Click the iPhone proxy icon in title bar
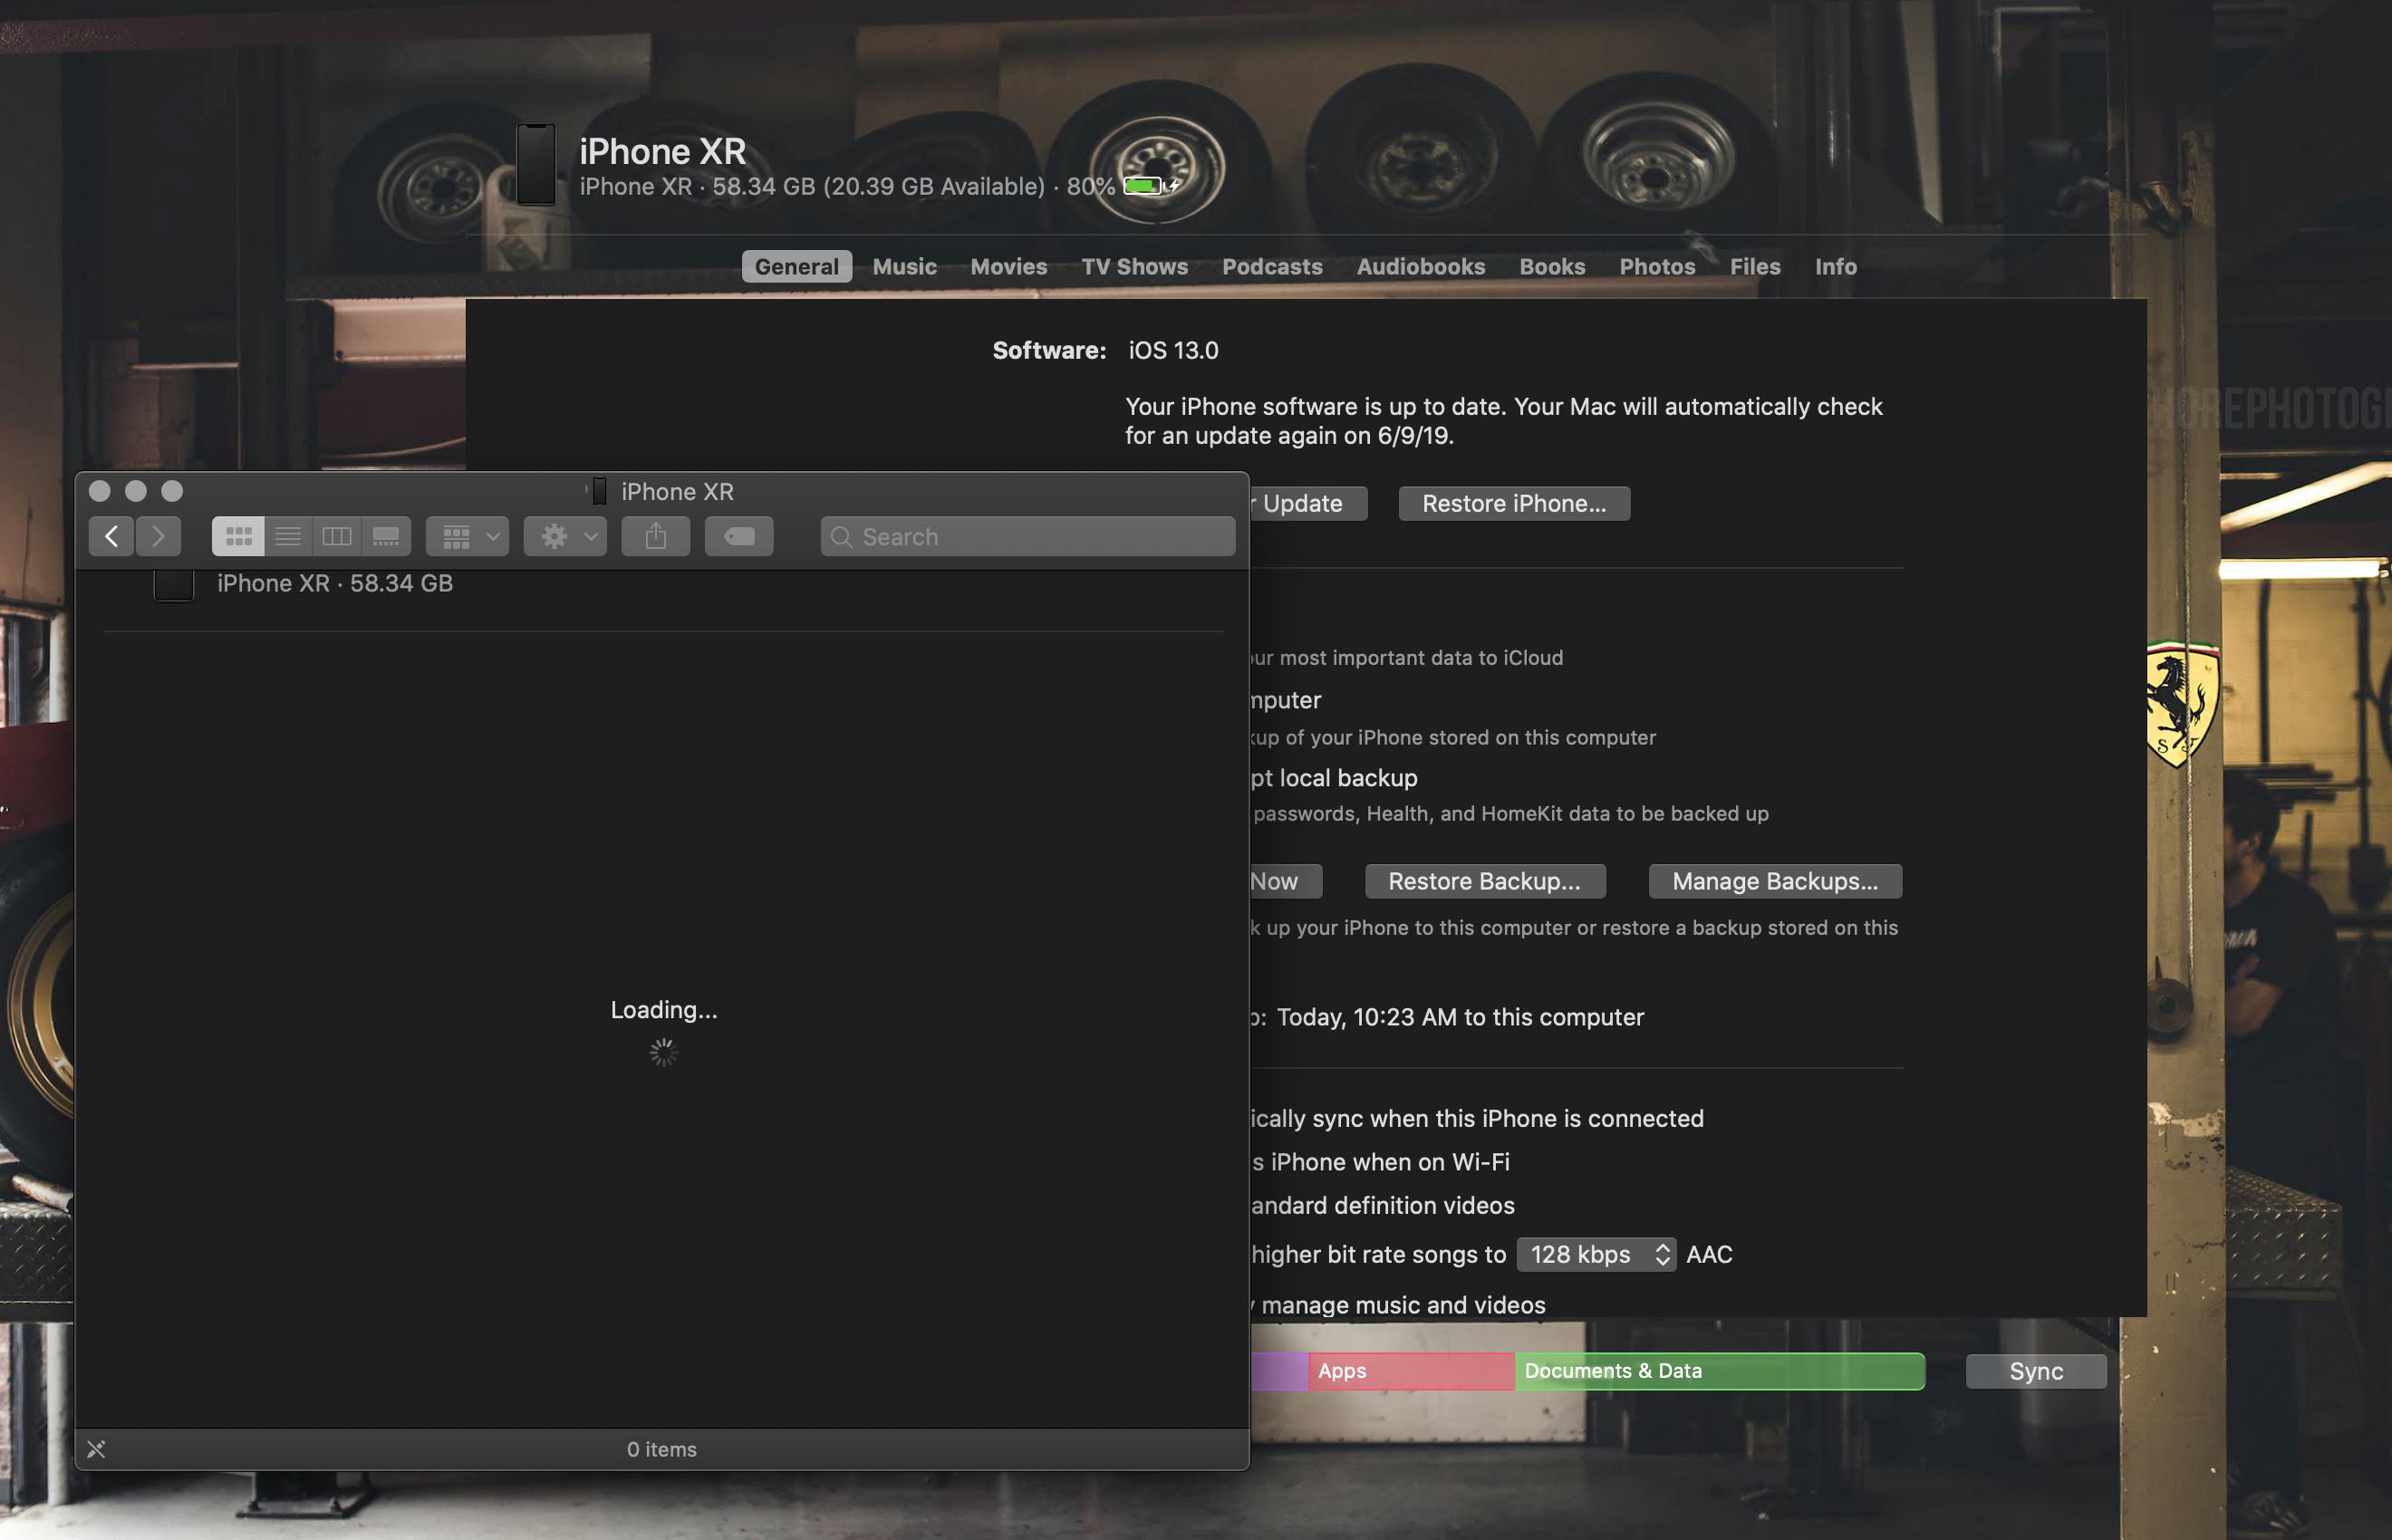The image size is (2392, 1540). pos(599,491)
